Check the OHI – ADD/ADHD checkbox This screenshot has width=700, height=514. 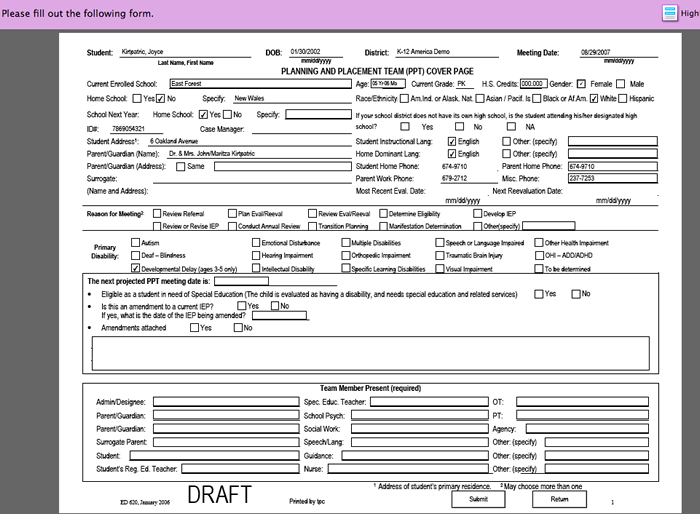pos(539,255)
